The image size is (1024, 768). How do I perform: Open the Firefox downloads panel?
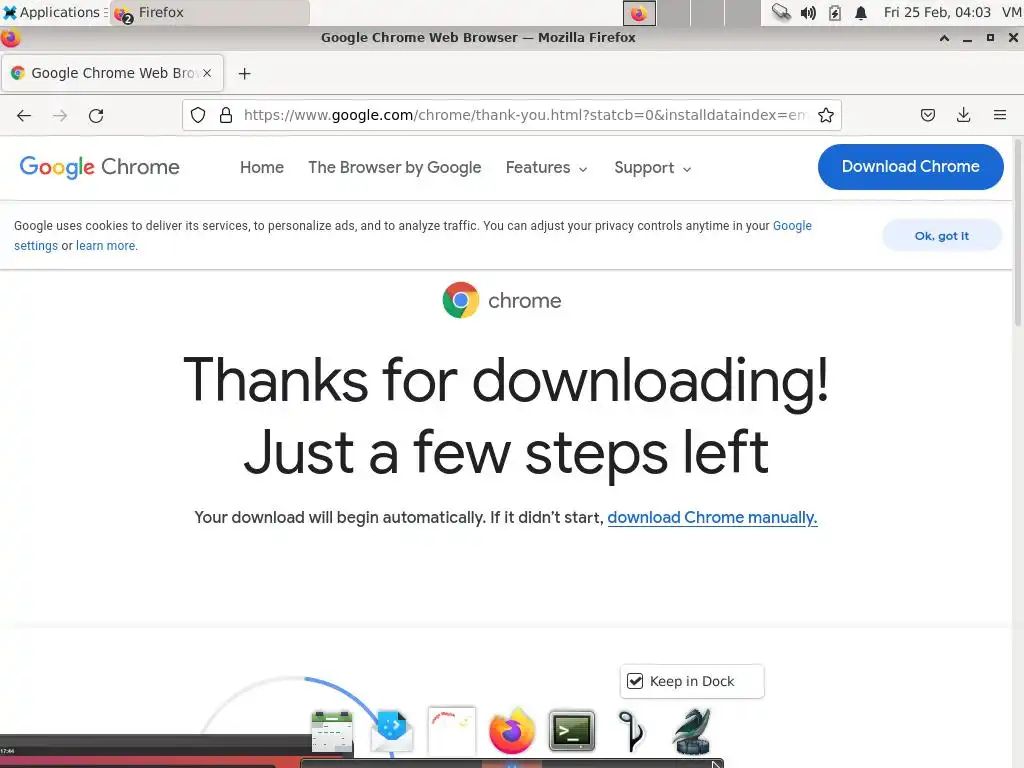pyautogui.click(x=963, y=116)
